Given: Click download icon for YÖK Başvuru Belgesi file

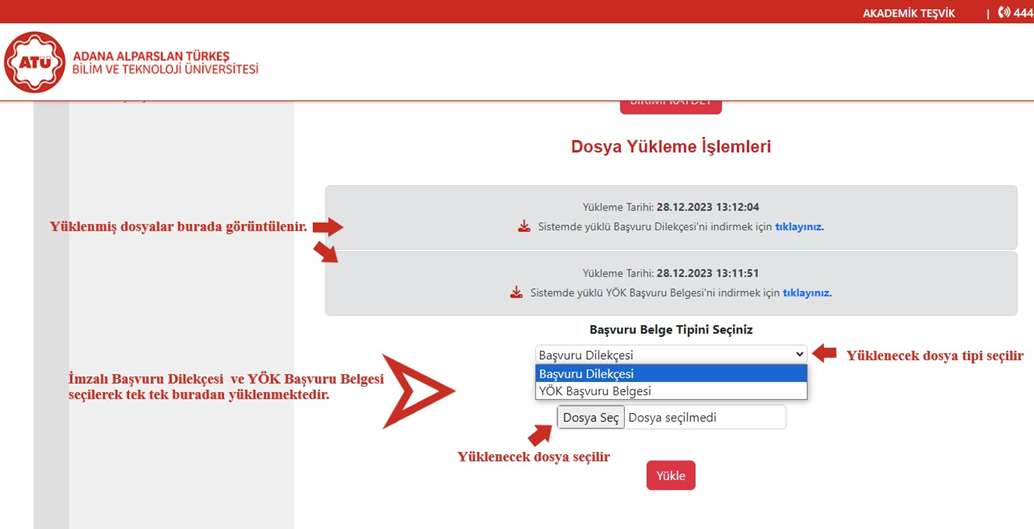Looking at the screenshot, I should (x=516, y=293).
